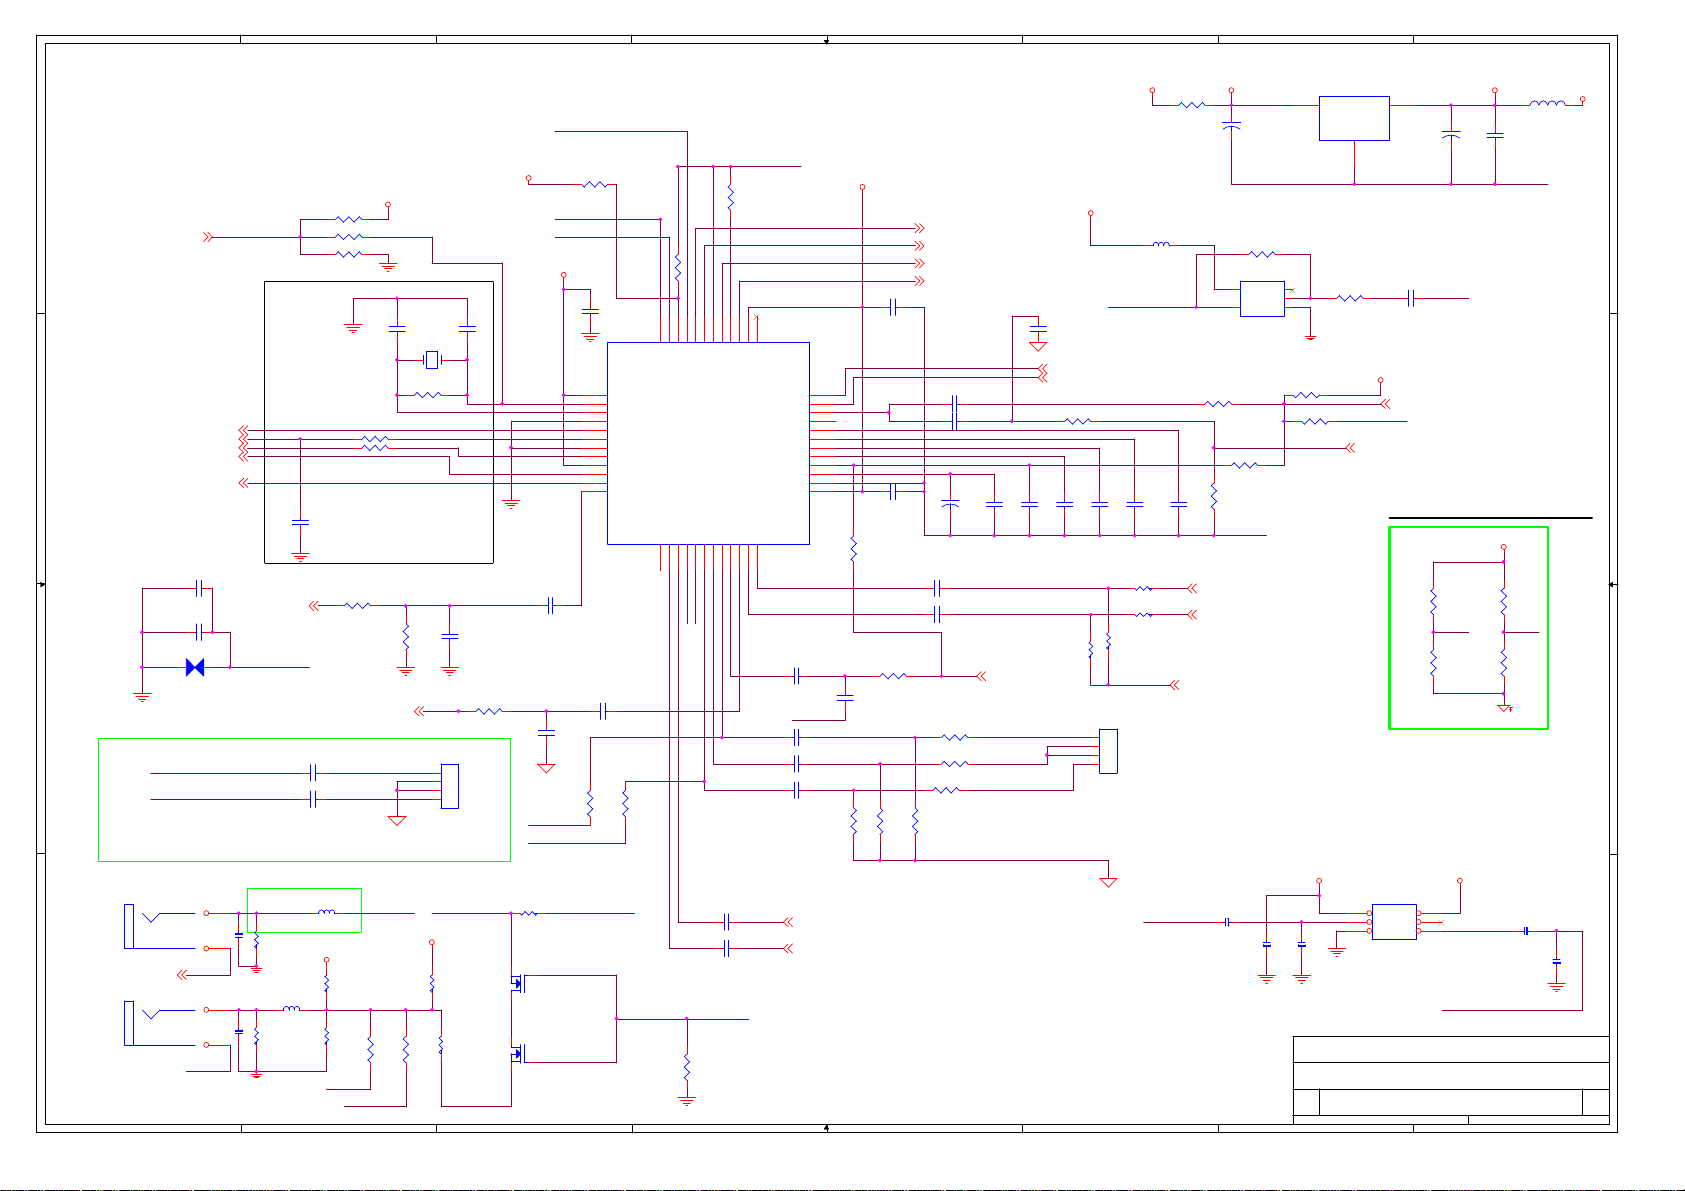Select the top resistor of the three-resistor group
This screenshot has height=1191, width=1685.
click(348, 219)
